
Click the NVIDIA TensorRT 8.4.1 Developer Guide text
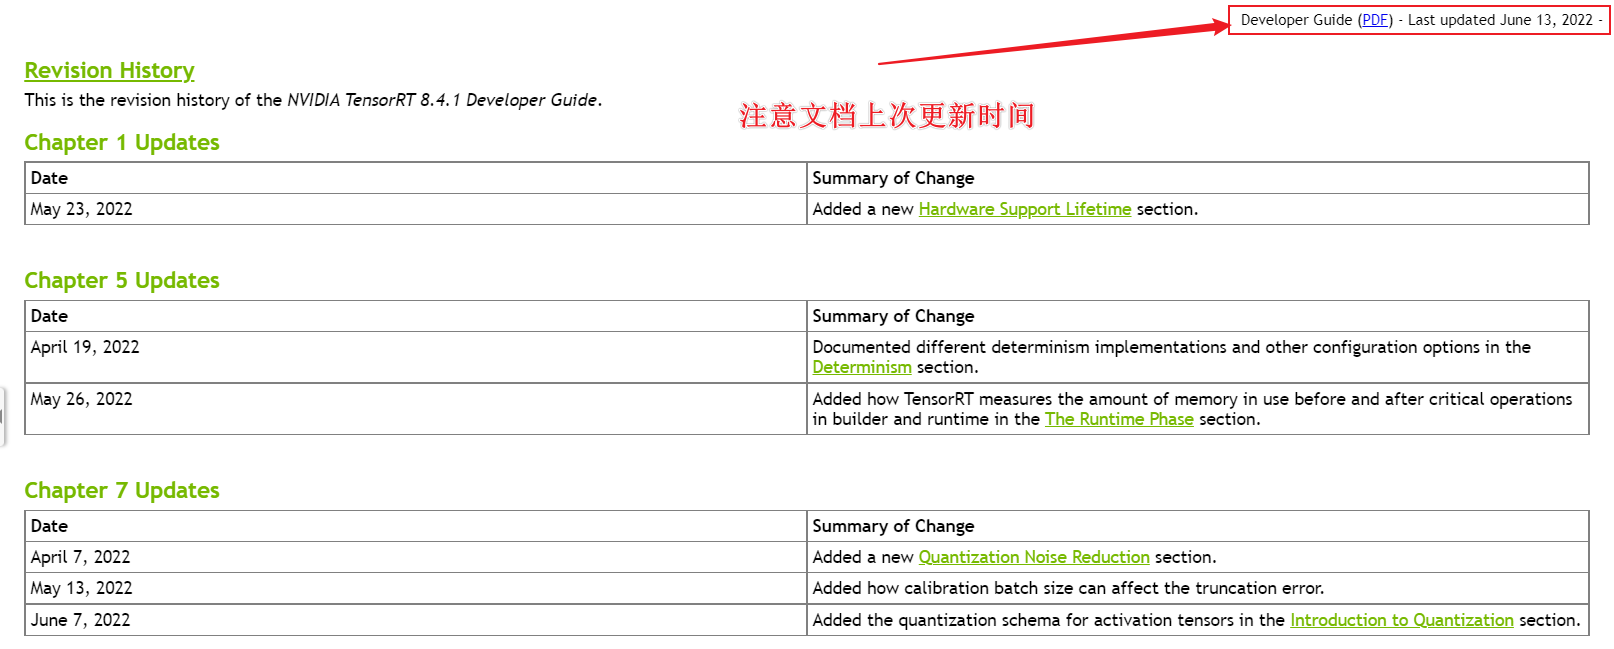point(442,100)
